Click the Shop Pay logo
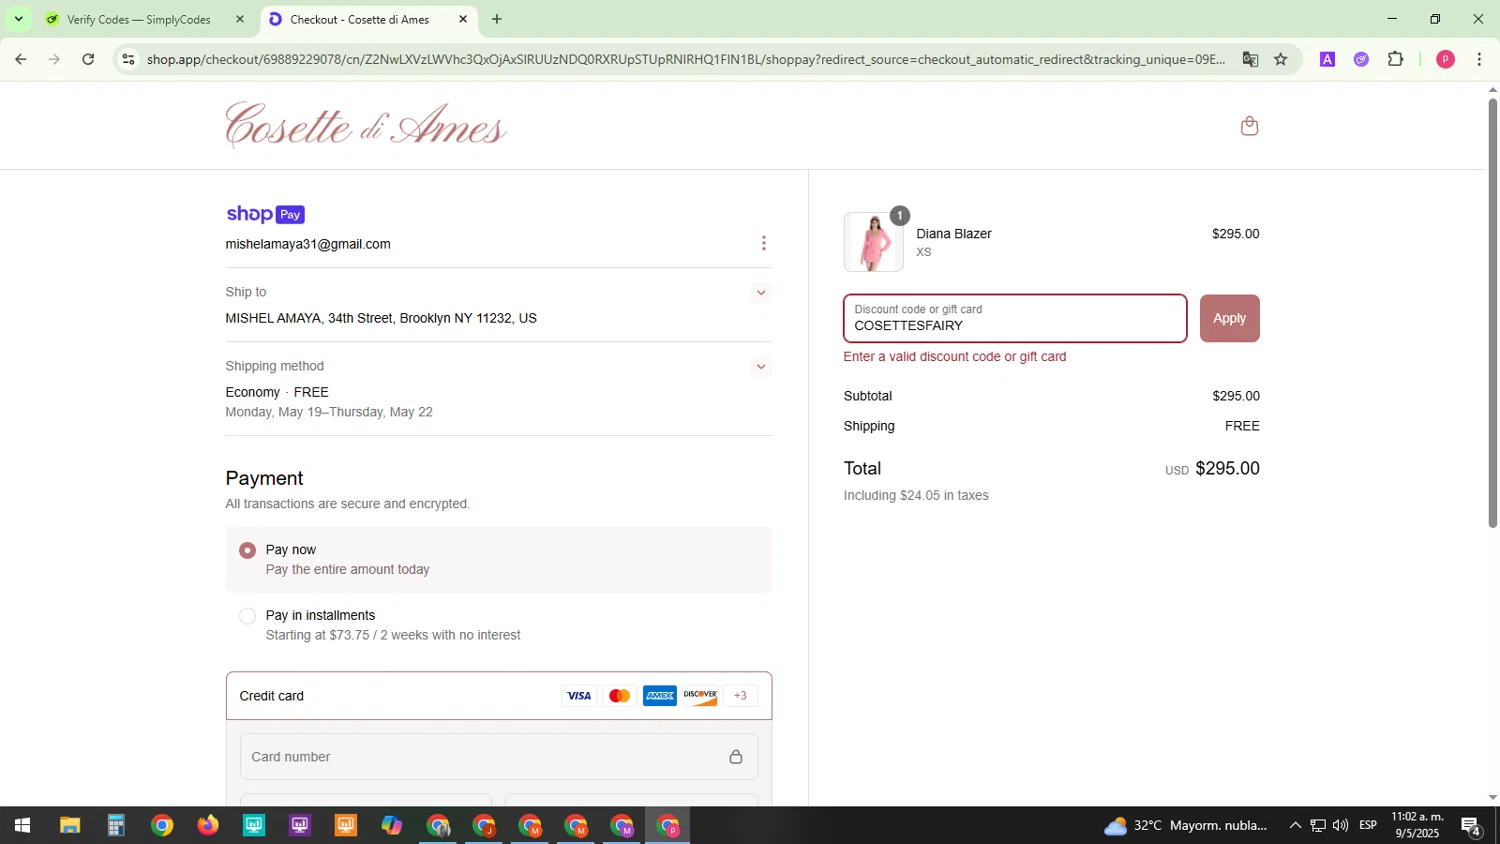 [x=265, y=214]
